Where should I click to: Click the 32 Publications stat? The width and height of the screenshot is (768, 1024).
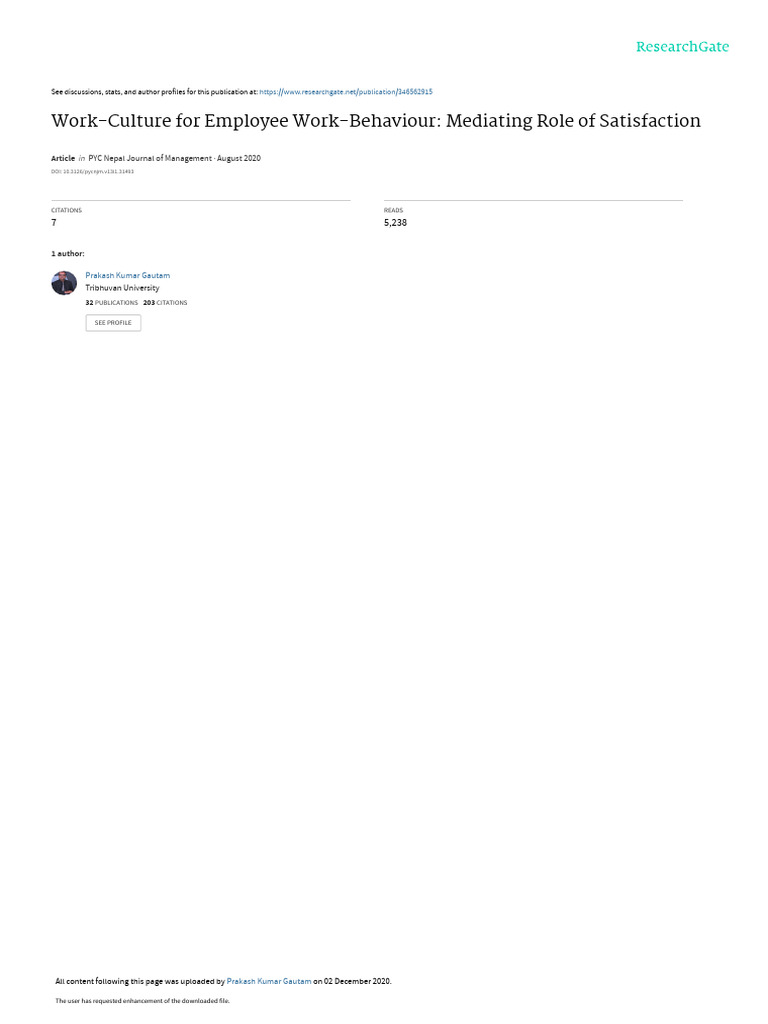pyautogui.click(x=112, y=303)
